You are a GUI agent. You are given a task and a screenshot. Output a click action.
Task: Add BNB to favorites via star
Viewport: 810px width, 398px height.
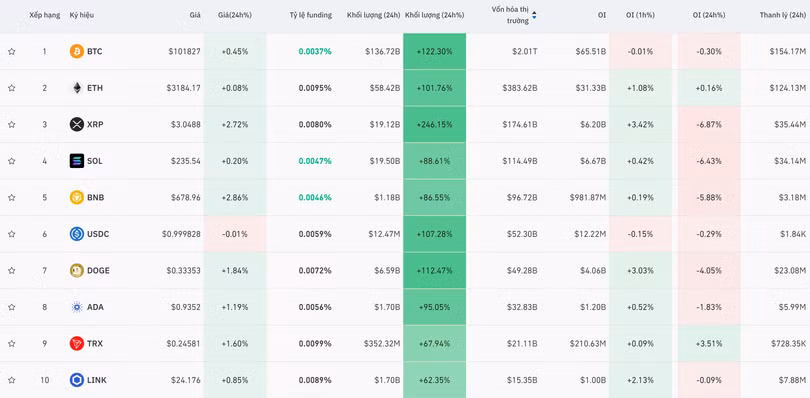[11, 197]
